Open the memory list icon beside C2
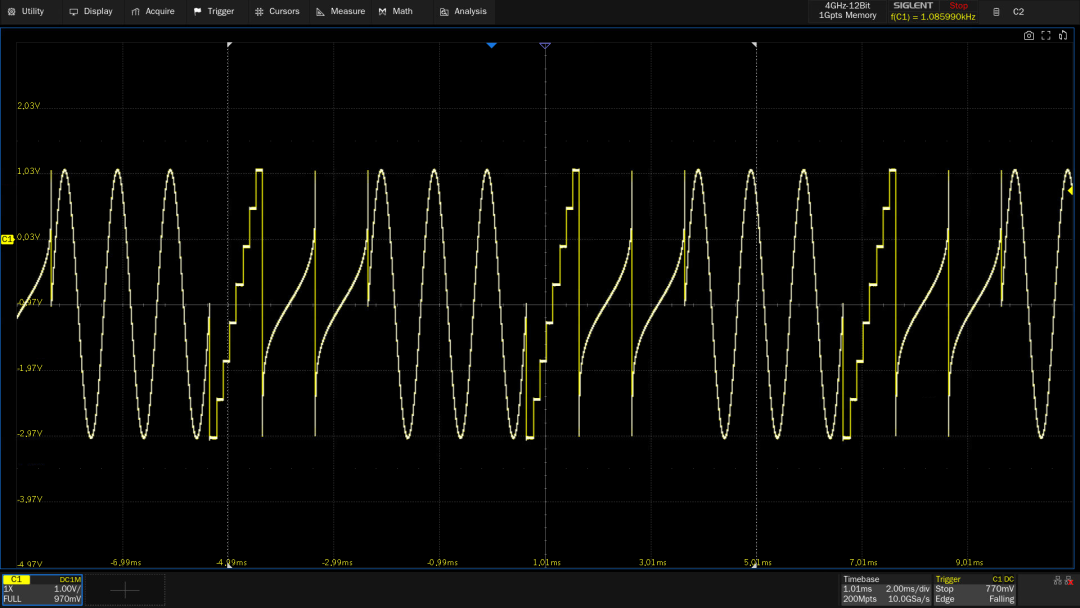The width and height of the screenshot is (1080, 608). click(x=996, y=12)
